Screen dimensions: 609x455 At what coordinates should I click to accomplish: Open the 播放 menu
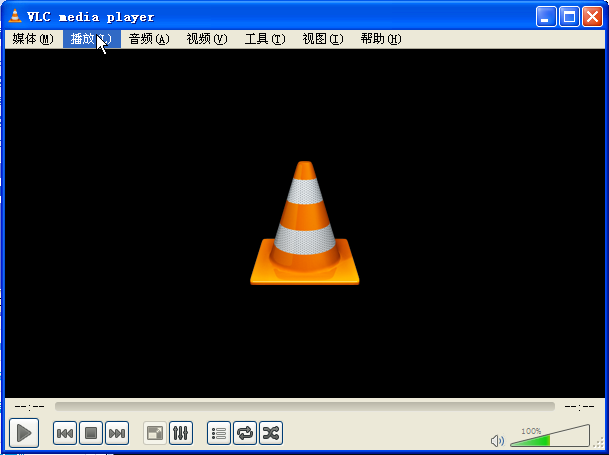coord(92,39)
